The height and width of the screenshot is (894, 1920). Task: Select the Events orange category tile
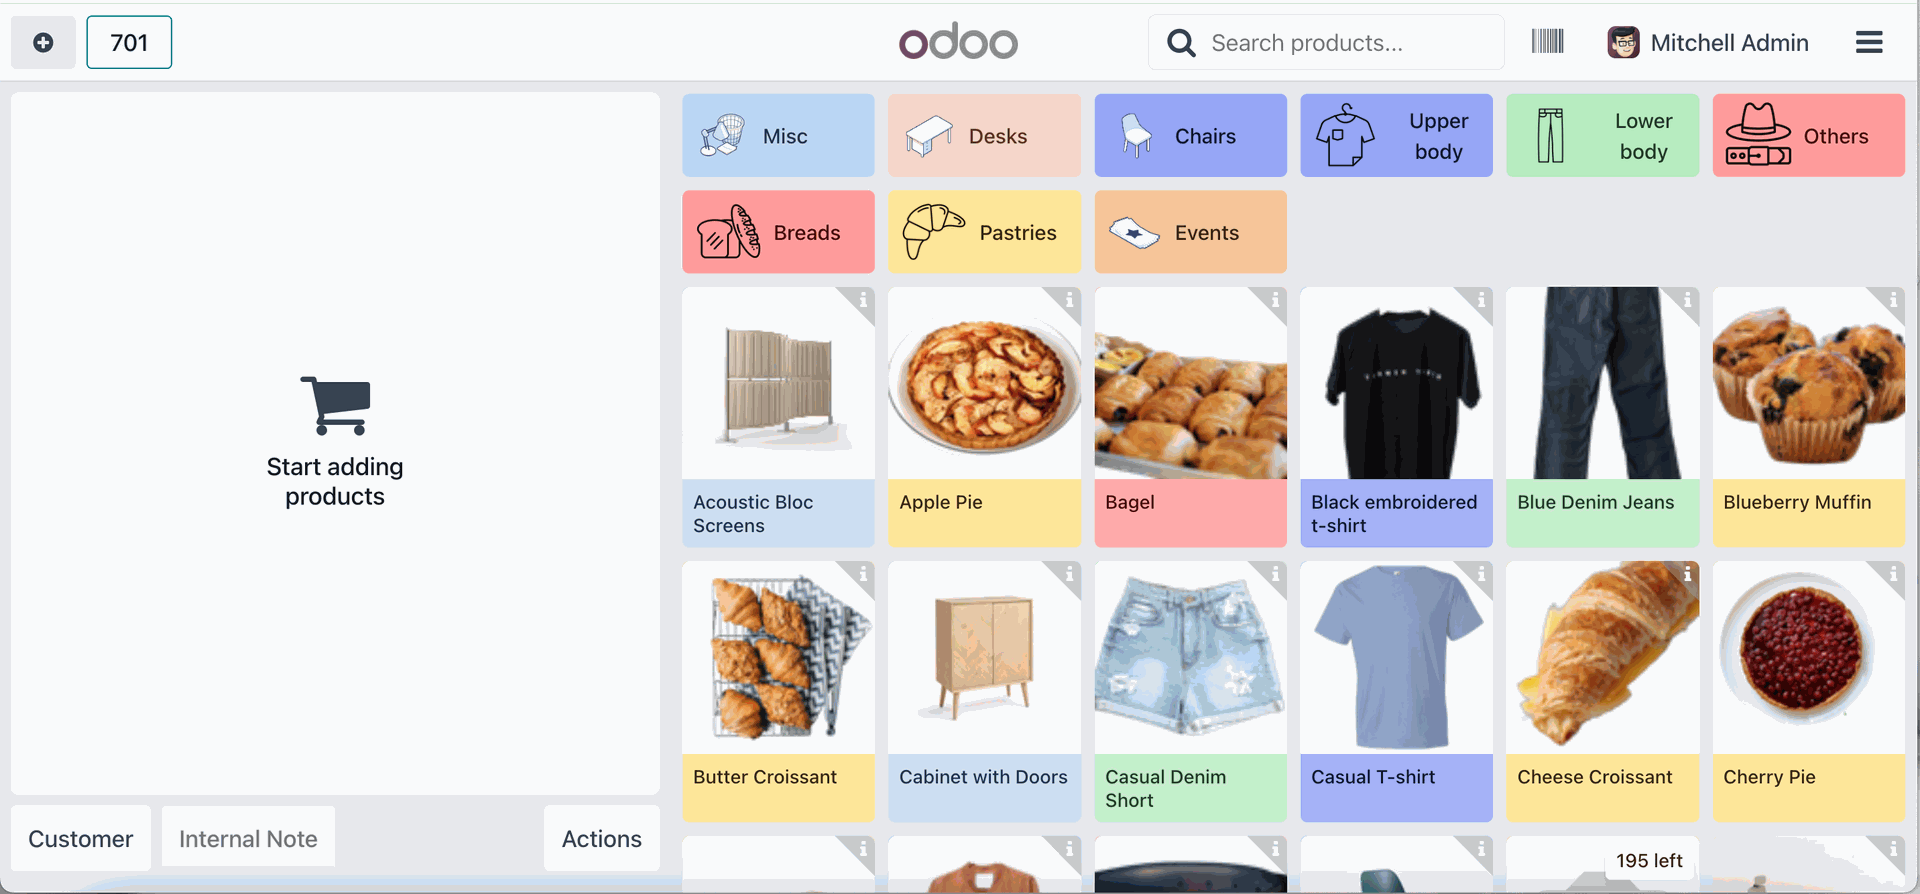[1190, 232]
